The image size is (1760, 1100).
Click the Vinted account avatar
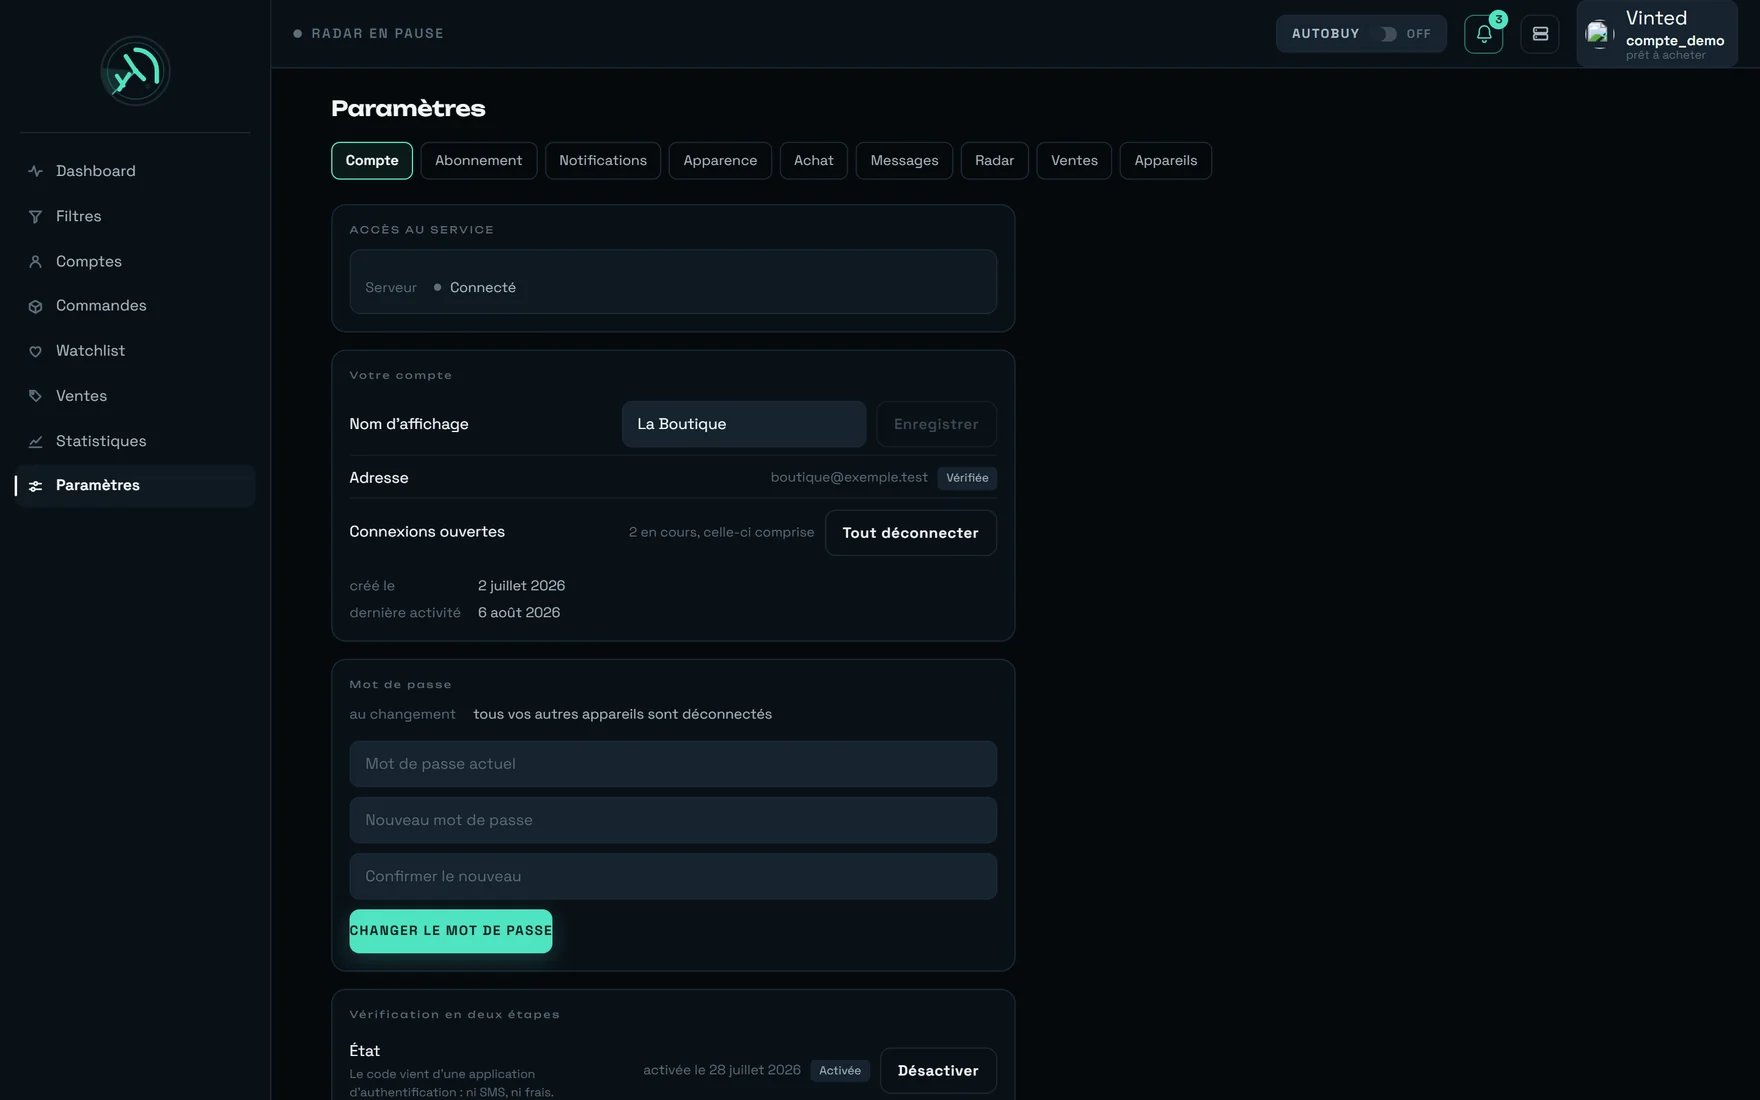click(x=1598, y=34)
